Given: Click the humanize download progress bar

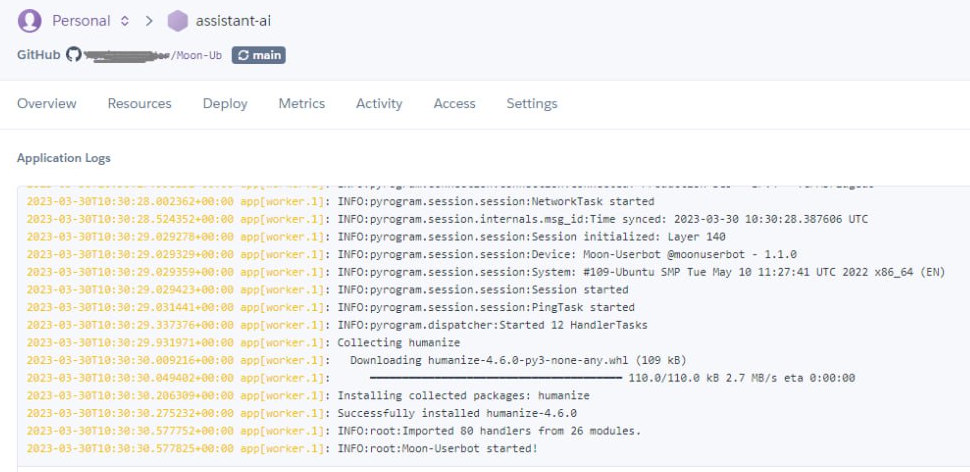Looking at the screenshot, I should click(495, 378).
